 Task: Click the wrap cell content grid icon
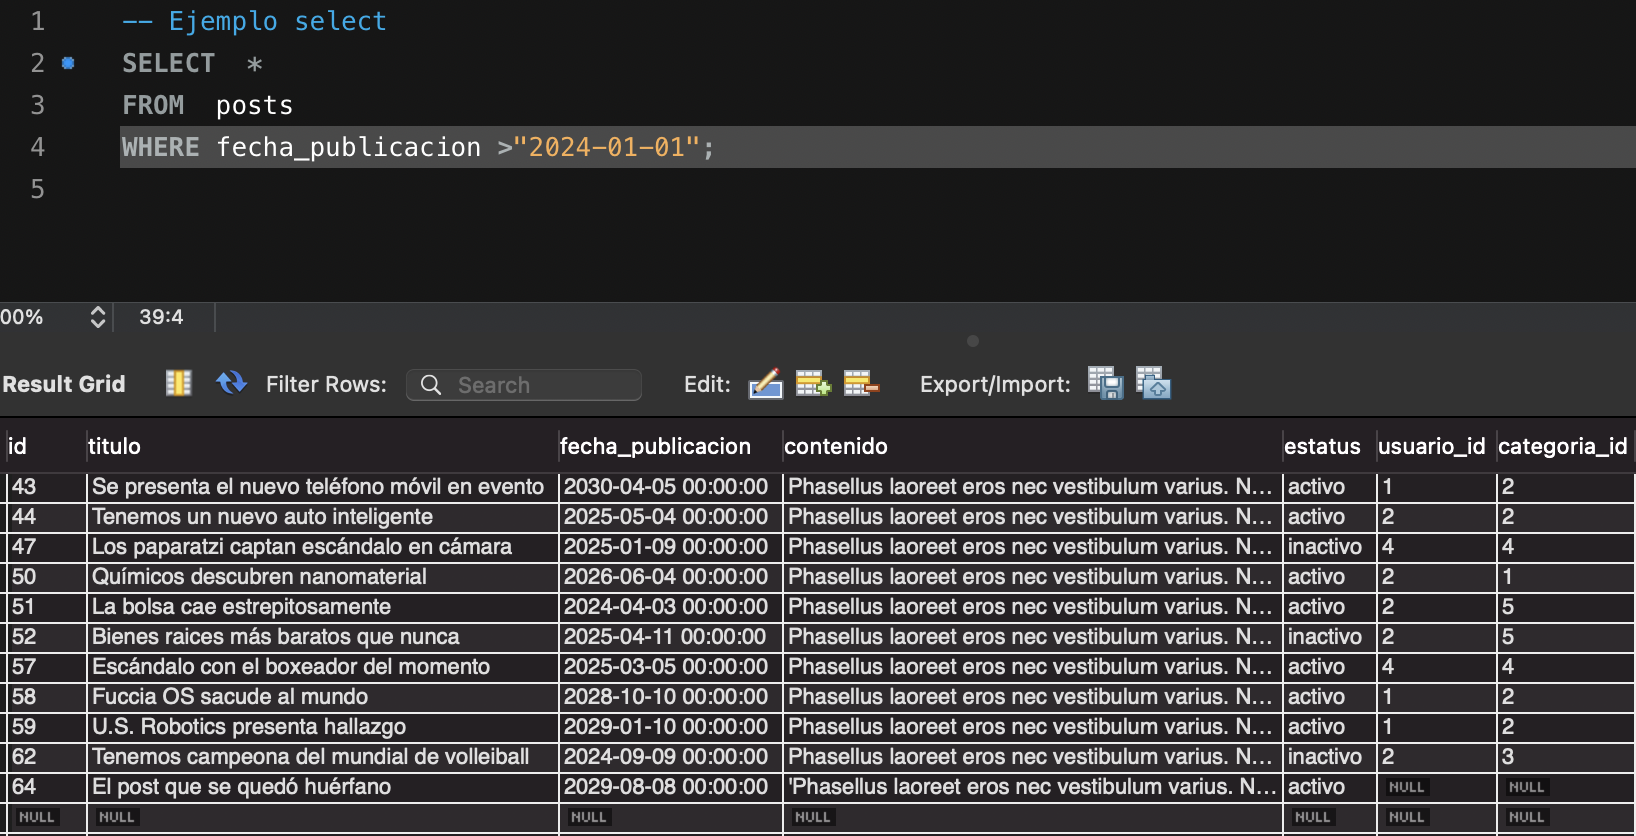tap(178, 383)
